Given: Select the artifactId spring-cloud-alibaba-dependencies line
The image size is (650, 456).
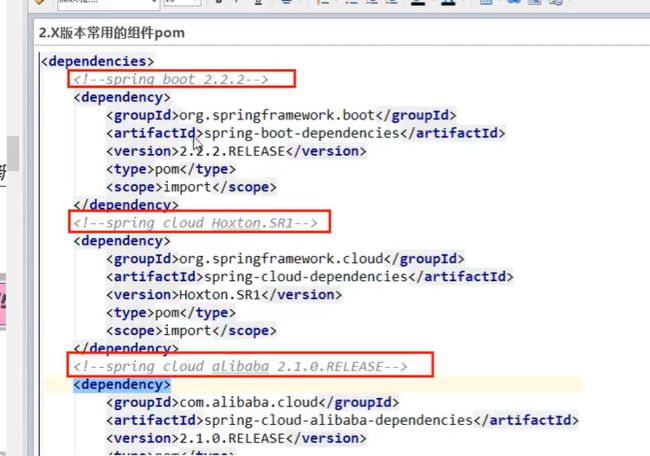Looking at the screenshot, I should coord(342,420).
